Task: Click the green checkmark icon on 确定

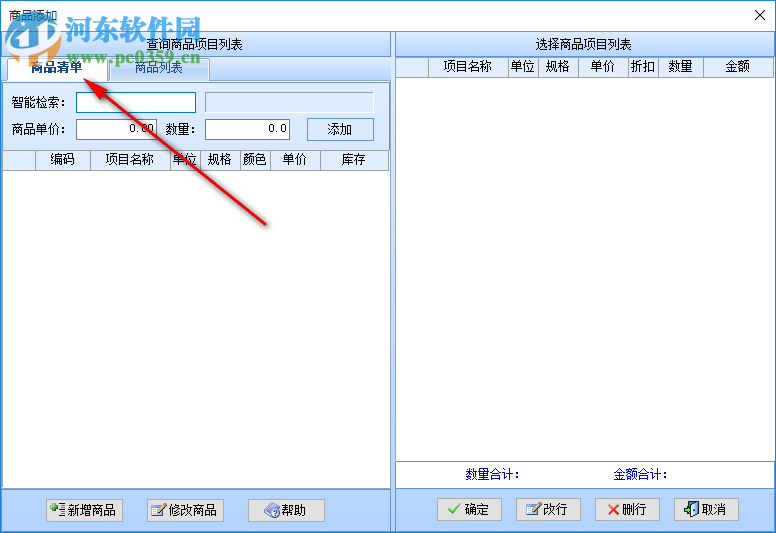Action: 454,509
